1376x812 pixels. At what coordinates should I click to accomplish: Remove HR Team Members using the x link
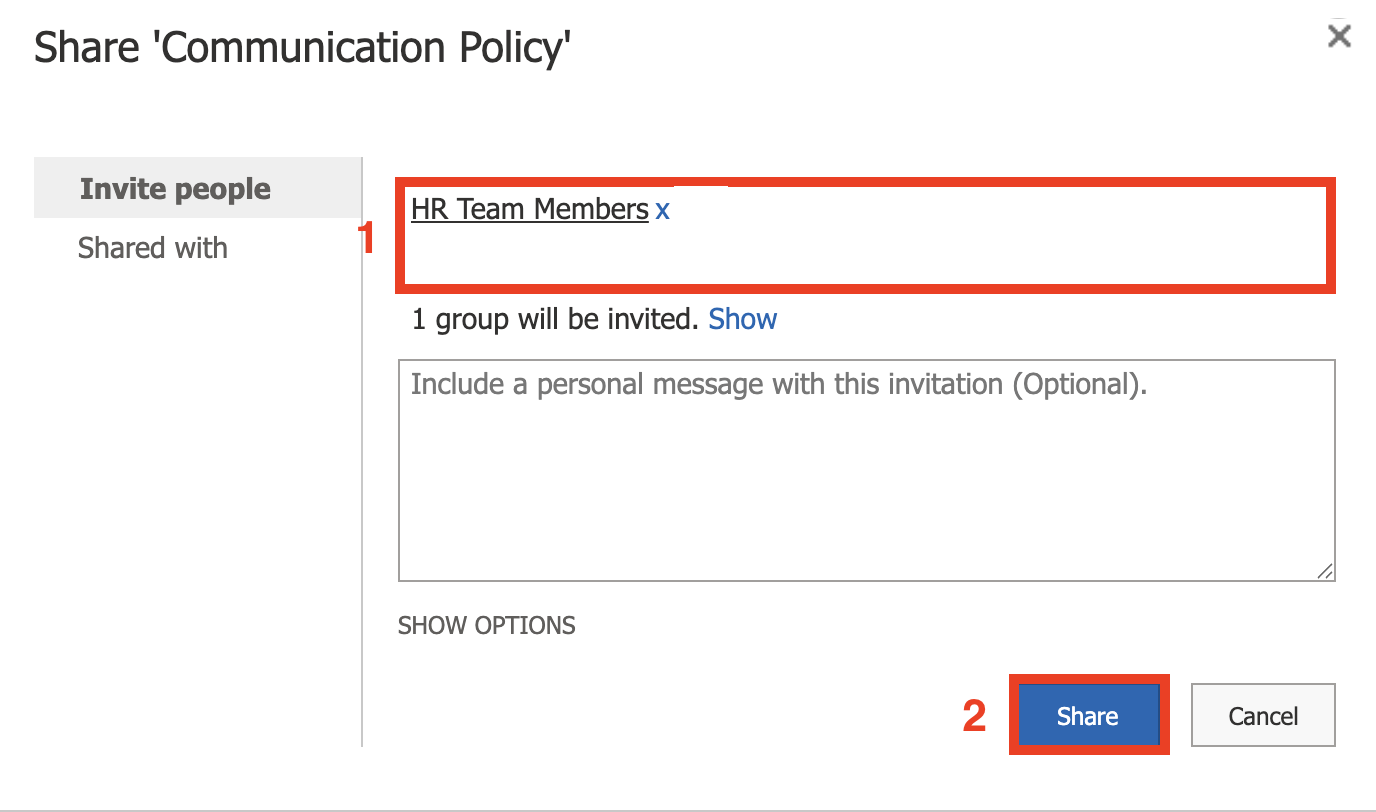coord(662,209)
